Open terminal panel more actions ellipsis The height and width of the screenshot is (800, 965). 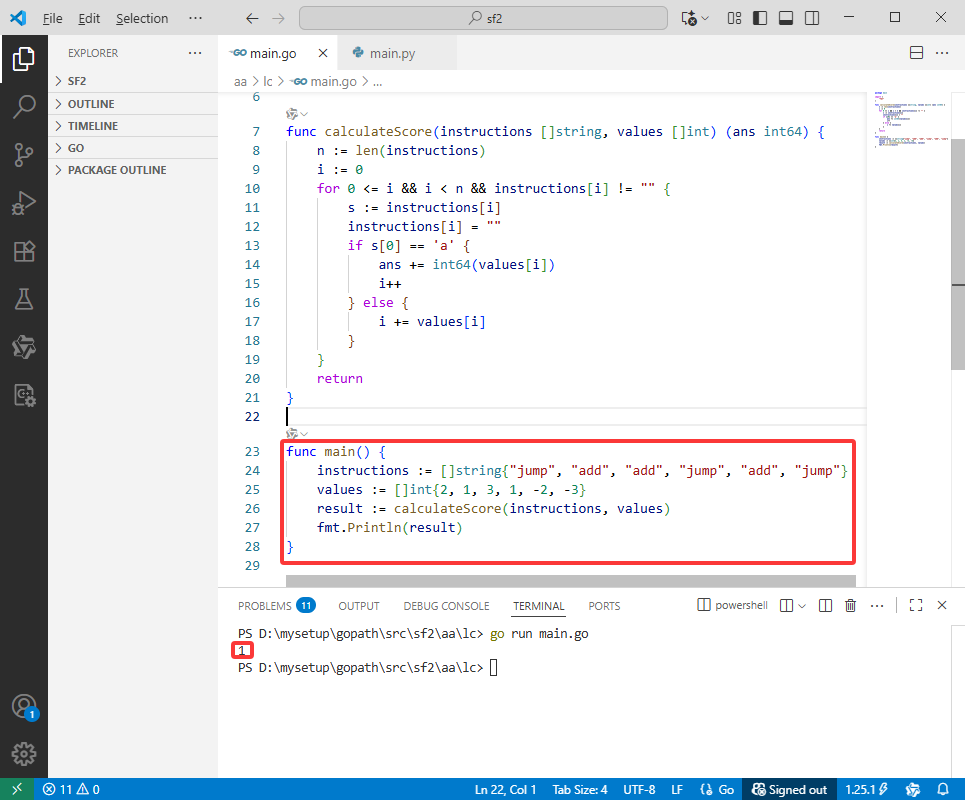pyautogui.click(x=877, y=606)
